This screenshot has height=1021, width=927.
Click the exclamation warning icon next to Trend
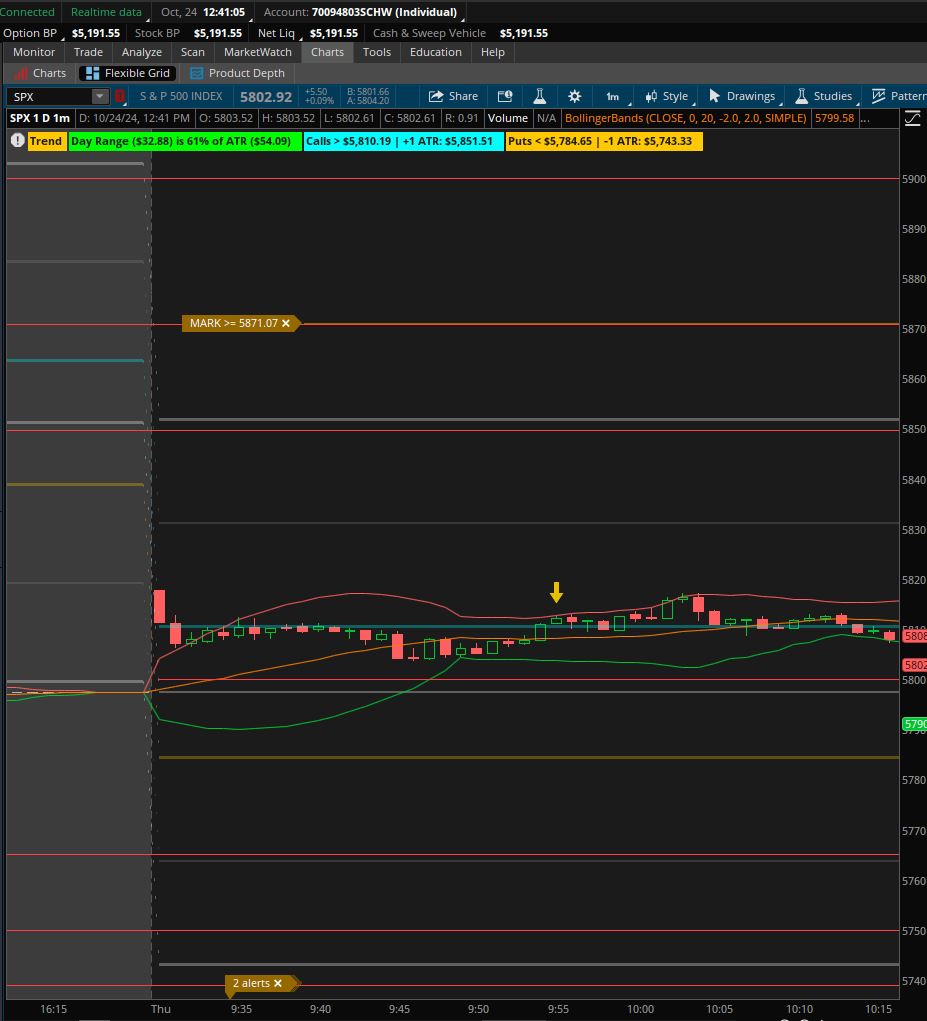(x=18, y=141)
